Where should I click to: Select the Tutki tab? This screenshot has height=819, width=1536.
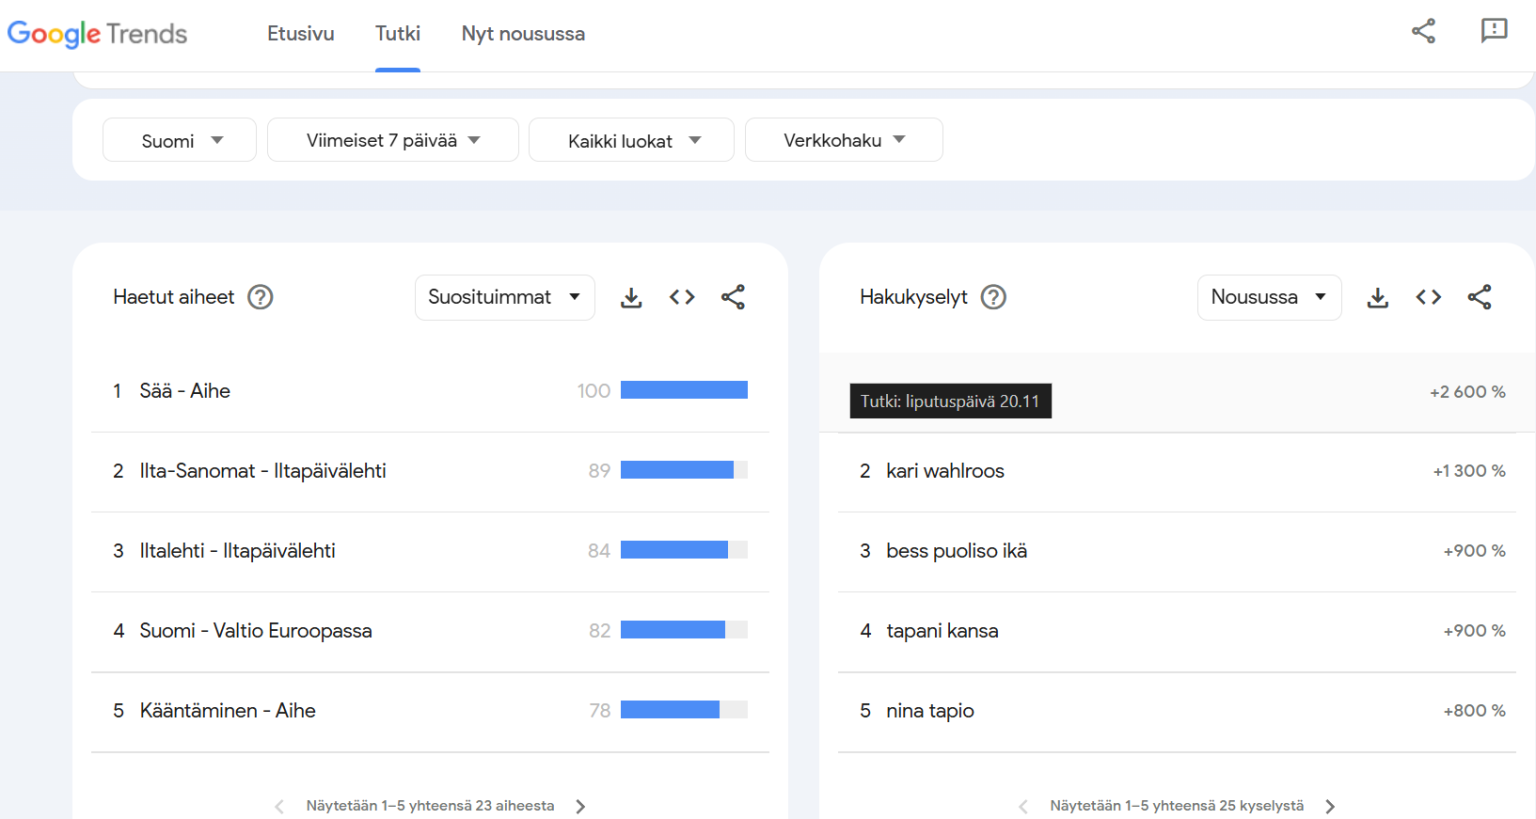click(x=397, y=34)
